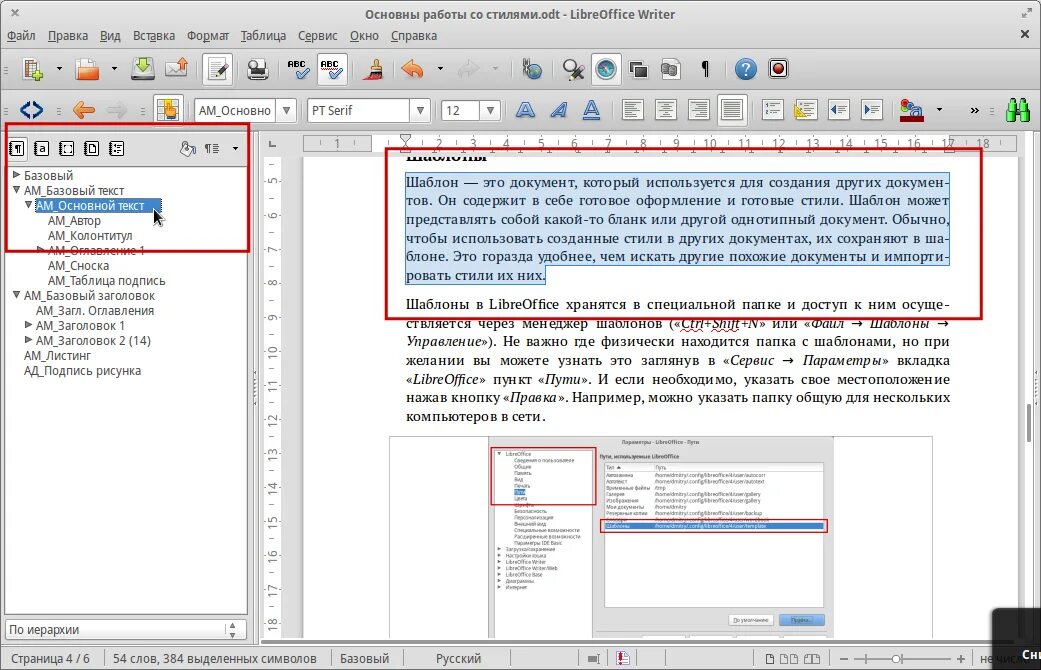Open the По иерархии filter dropdown
This screenshot has height=670, width=1041.
(125, 629)
